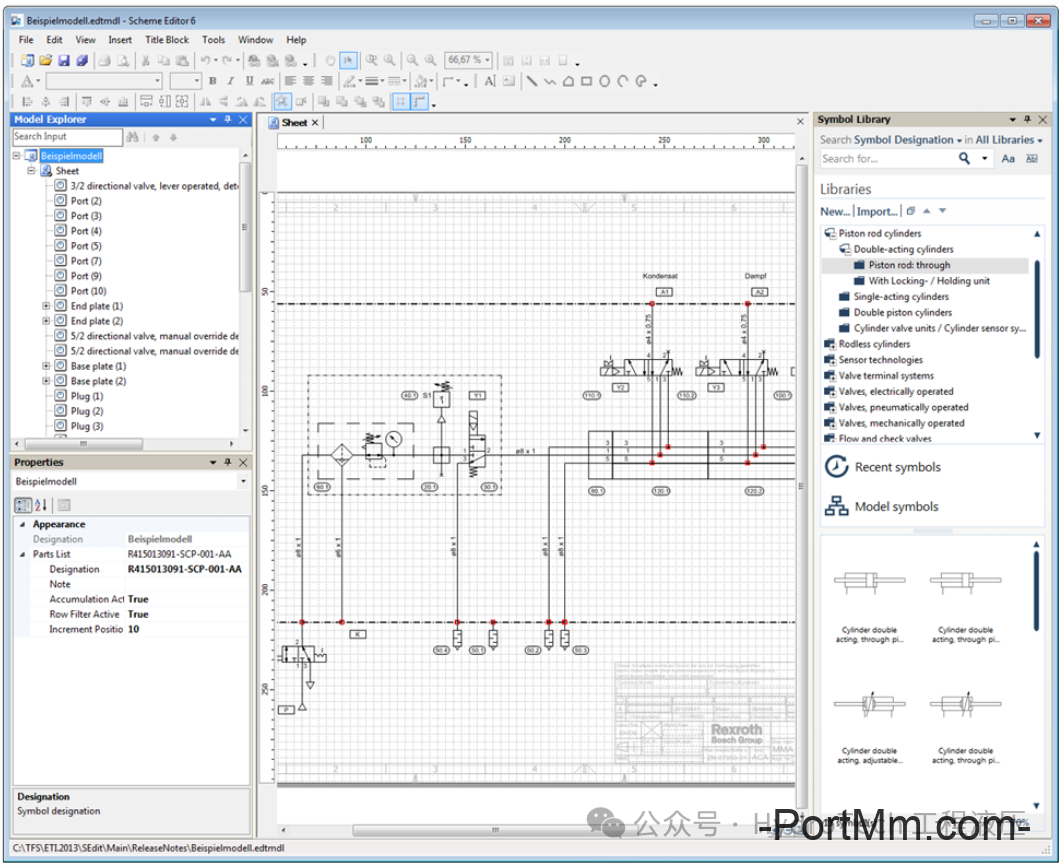Click the Save icon in the toolbar
1059x866 pixels.
(62, 61)
